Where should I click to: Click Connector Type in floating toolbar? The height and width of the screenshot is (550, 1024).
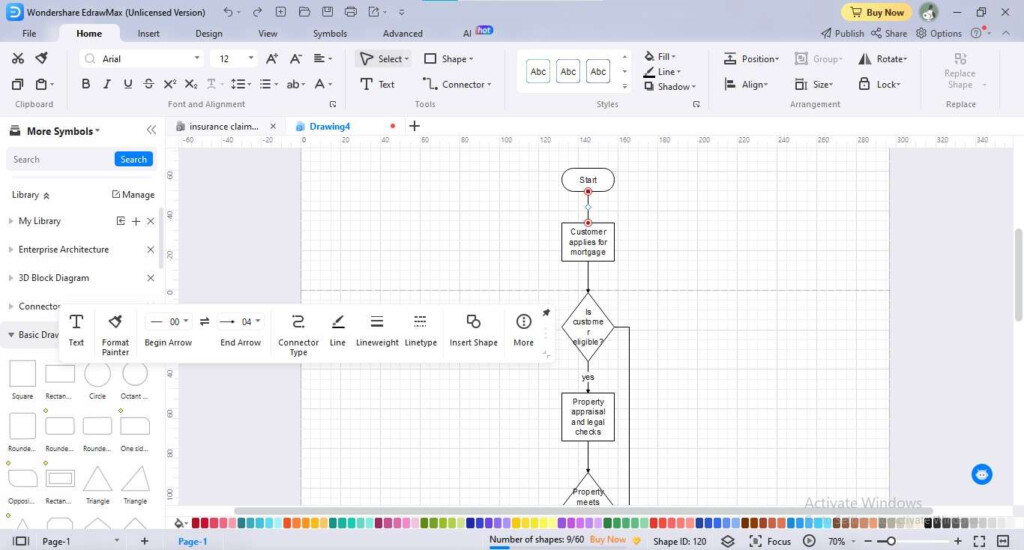pyautogui.click(x=298, y=334)
